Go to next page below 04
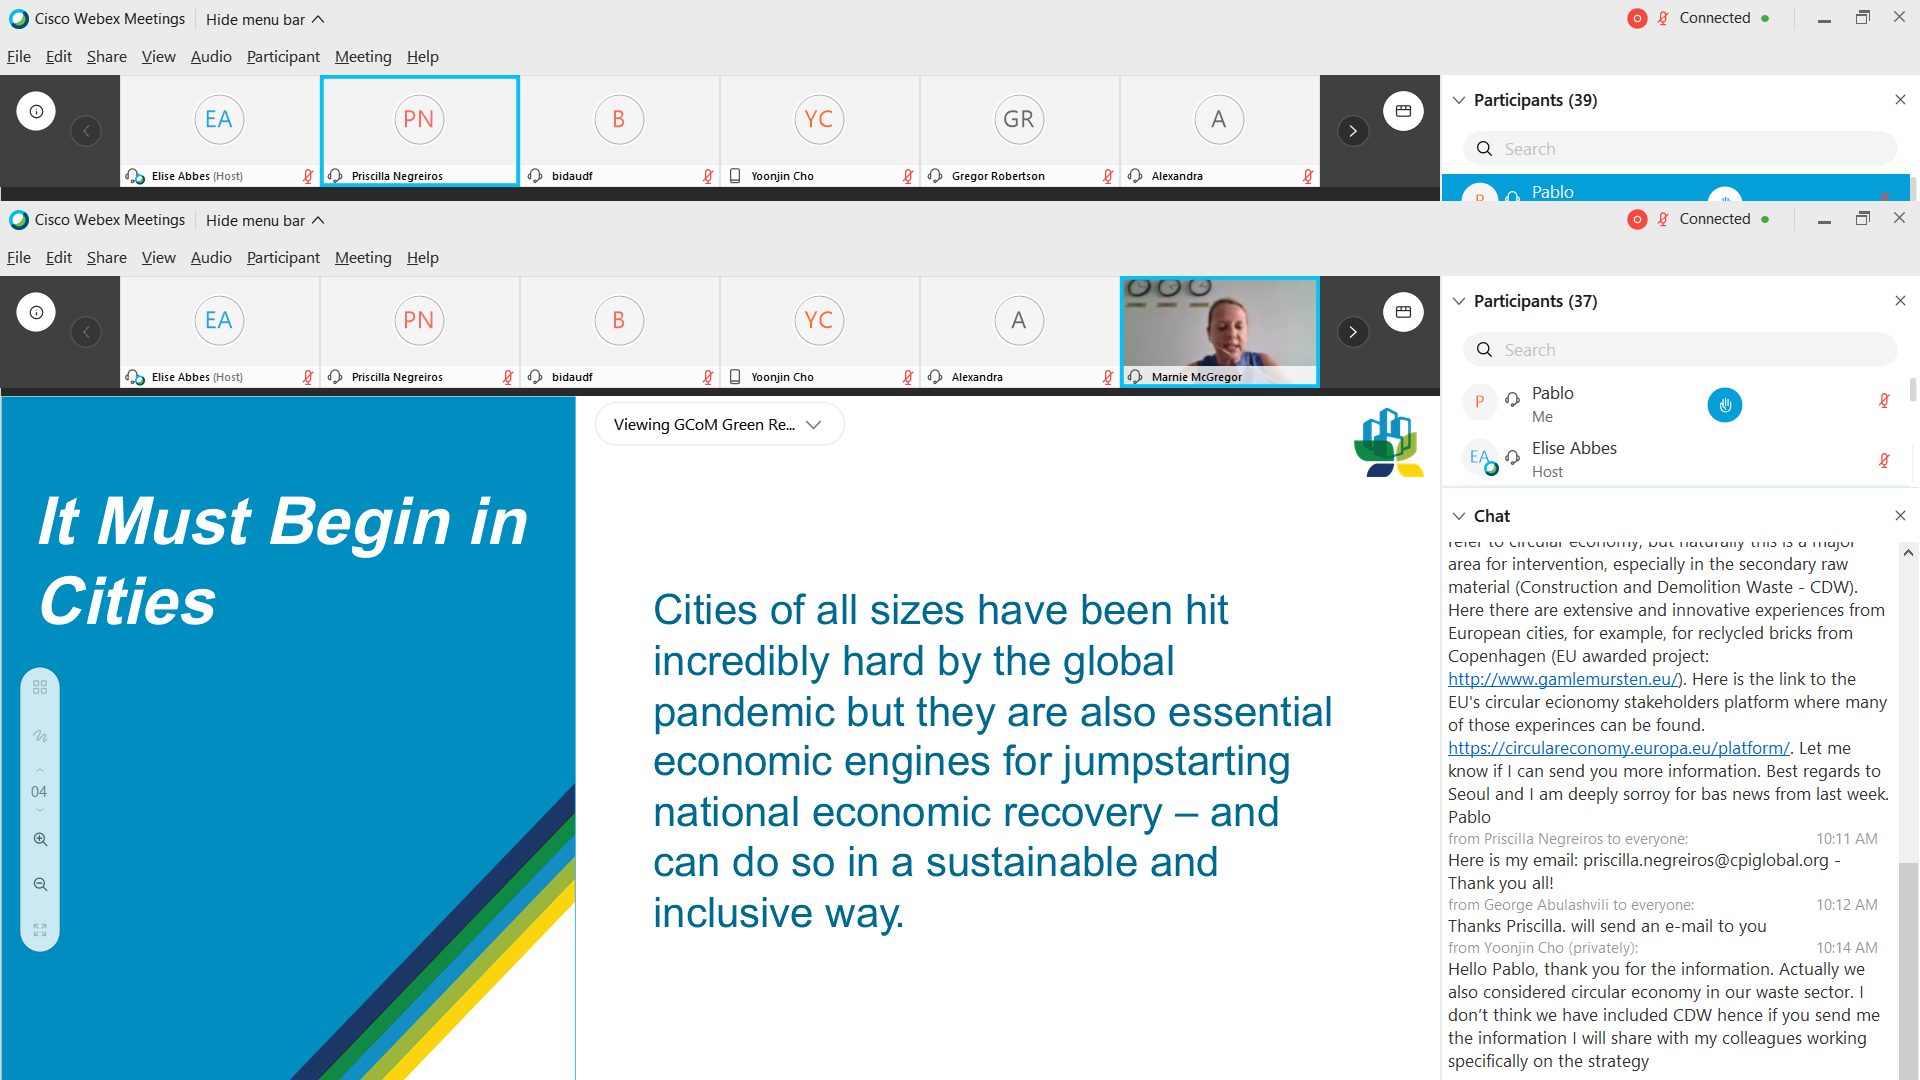The width and height of the screenshot is (1920, 1080). 40,811
